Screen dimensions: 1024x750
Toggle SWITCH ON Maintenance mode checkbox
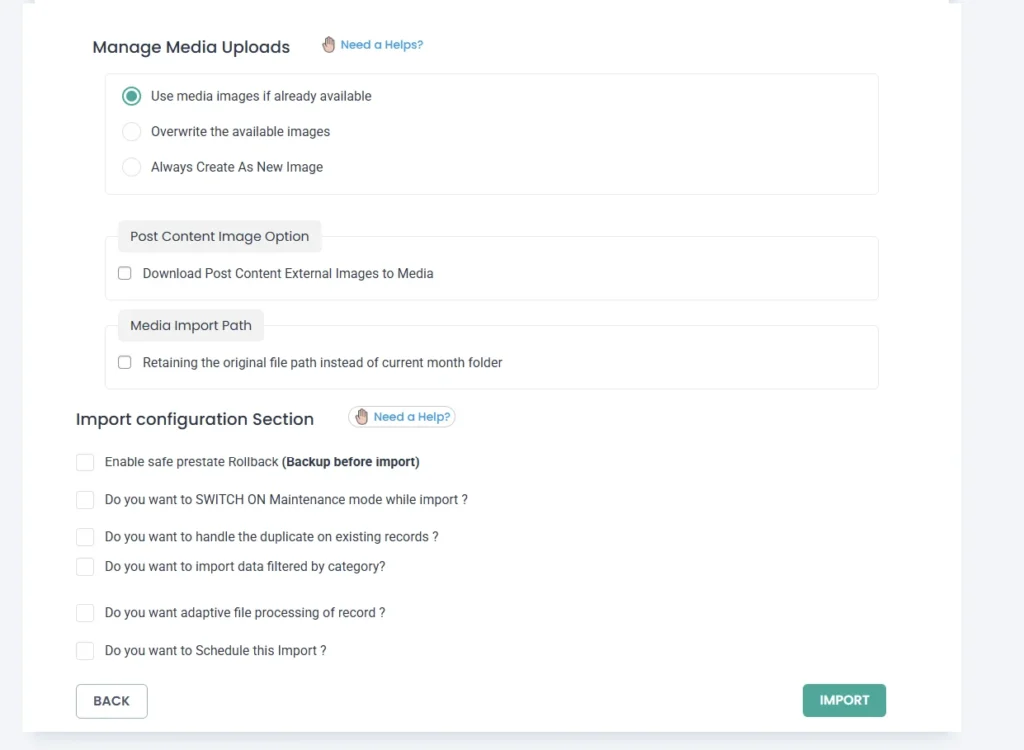(x=85, y=500)
